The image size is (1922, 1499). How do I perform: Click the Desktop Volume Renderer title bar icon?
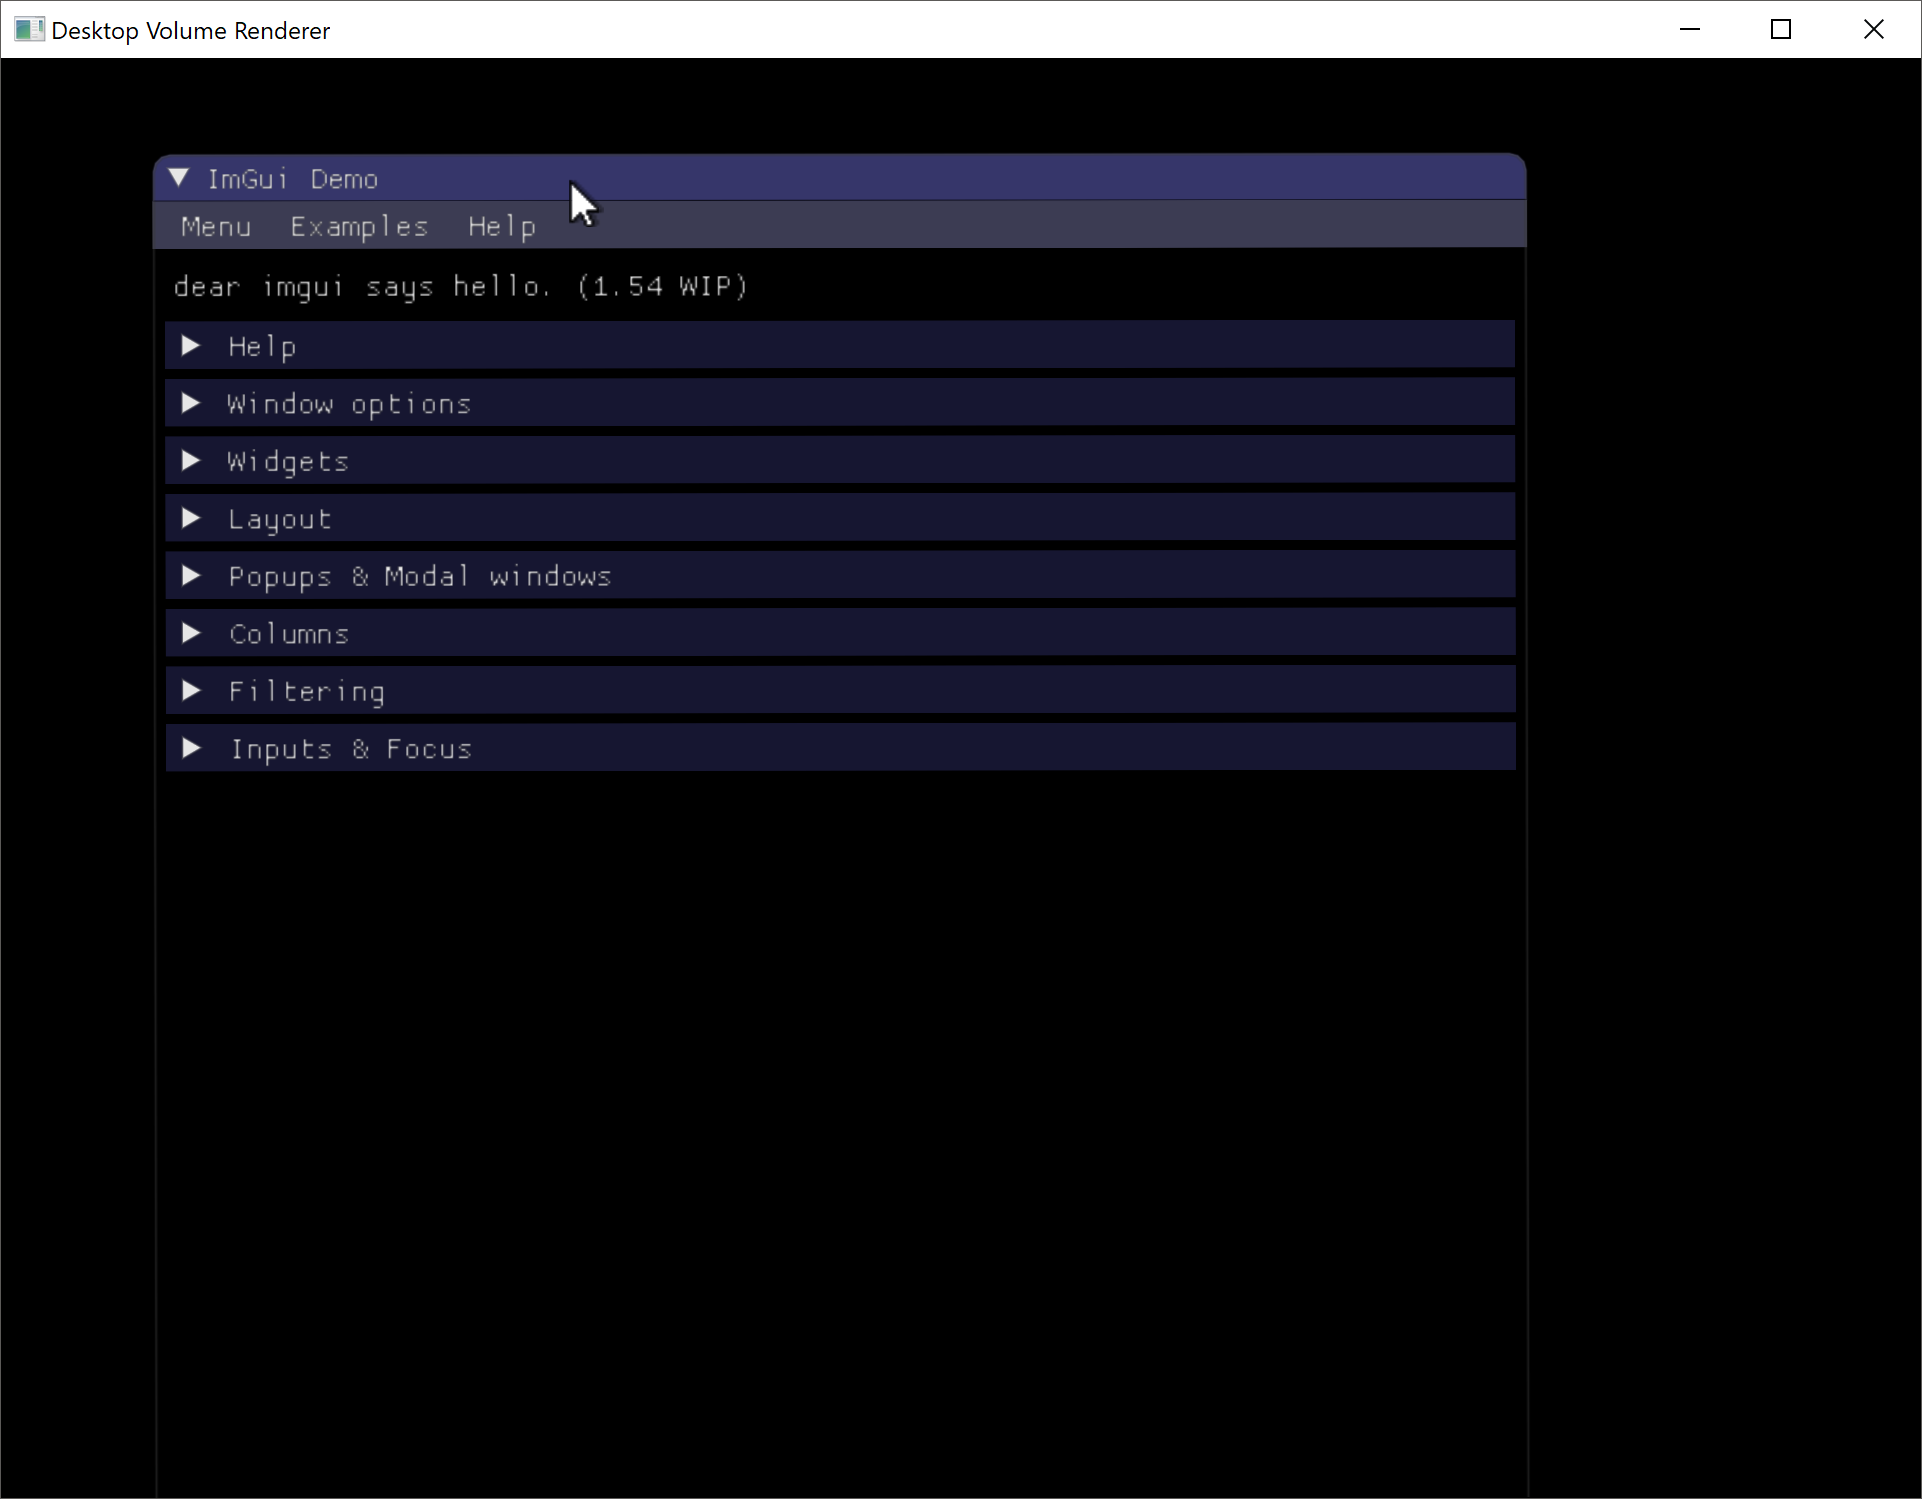28,29
